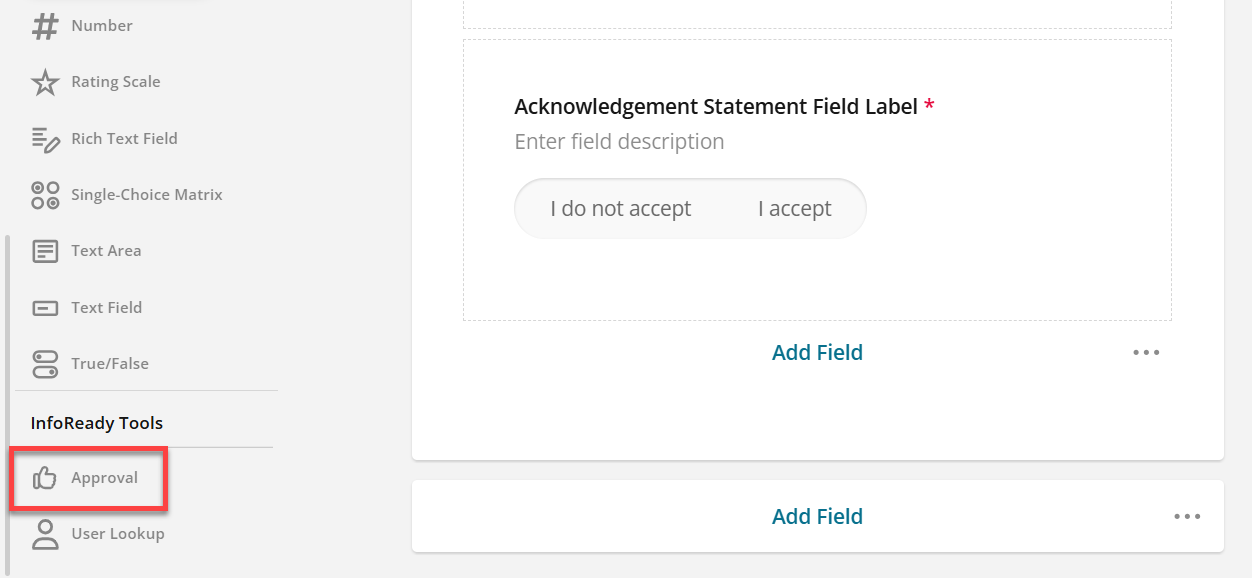This screenshot has width=1252, height=578.
Task: Click Add Field under the acknowledgement statement
Action: 817,352
